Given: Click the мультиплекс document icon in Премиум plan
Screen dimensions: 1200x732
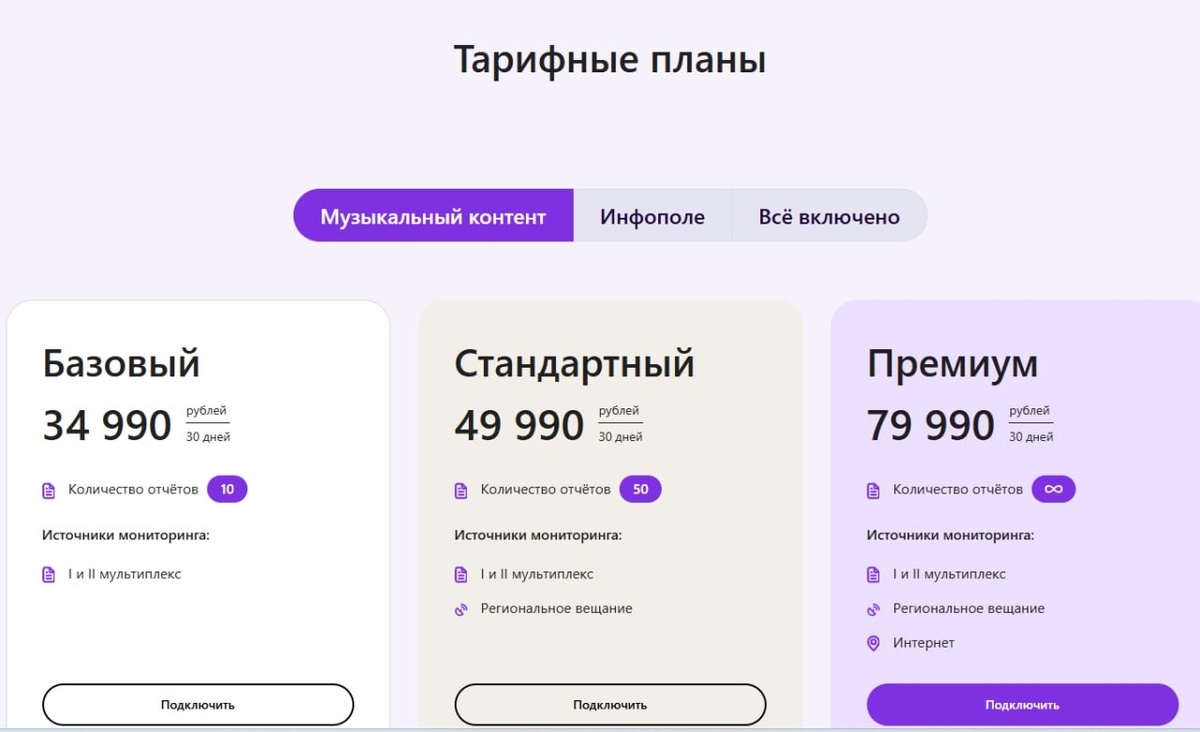Looking at the screenshot, I should (x=871, y=574).
